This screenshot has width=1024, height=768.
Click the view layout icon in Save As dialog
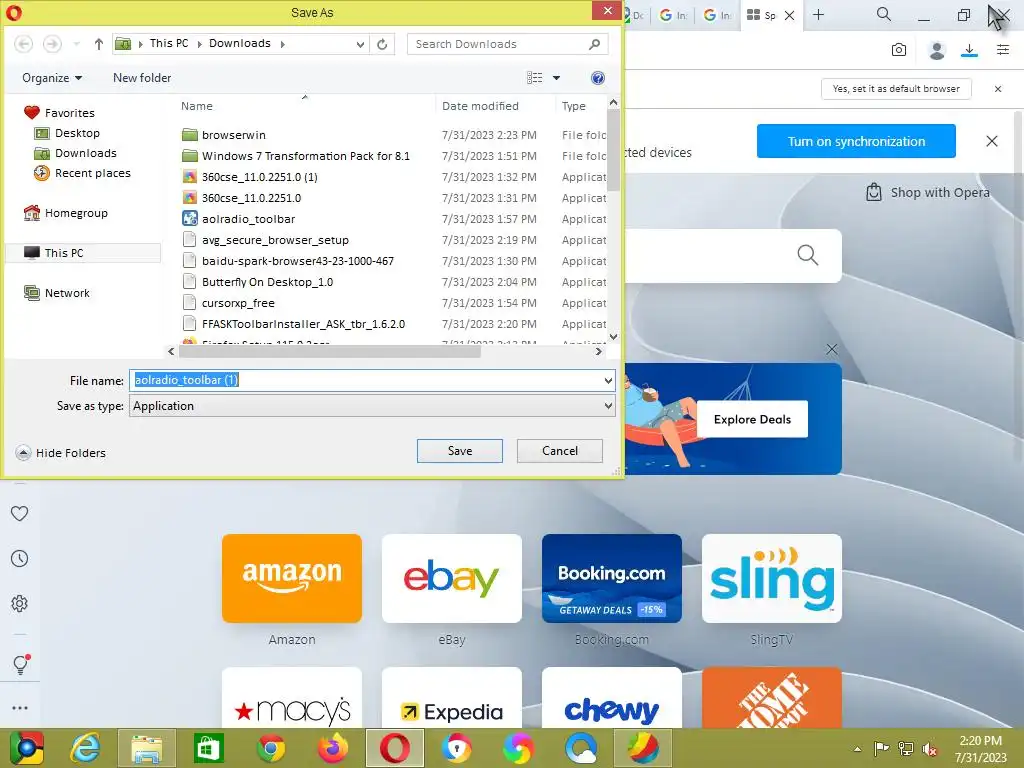(x=535, y=78)
